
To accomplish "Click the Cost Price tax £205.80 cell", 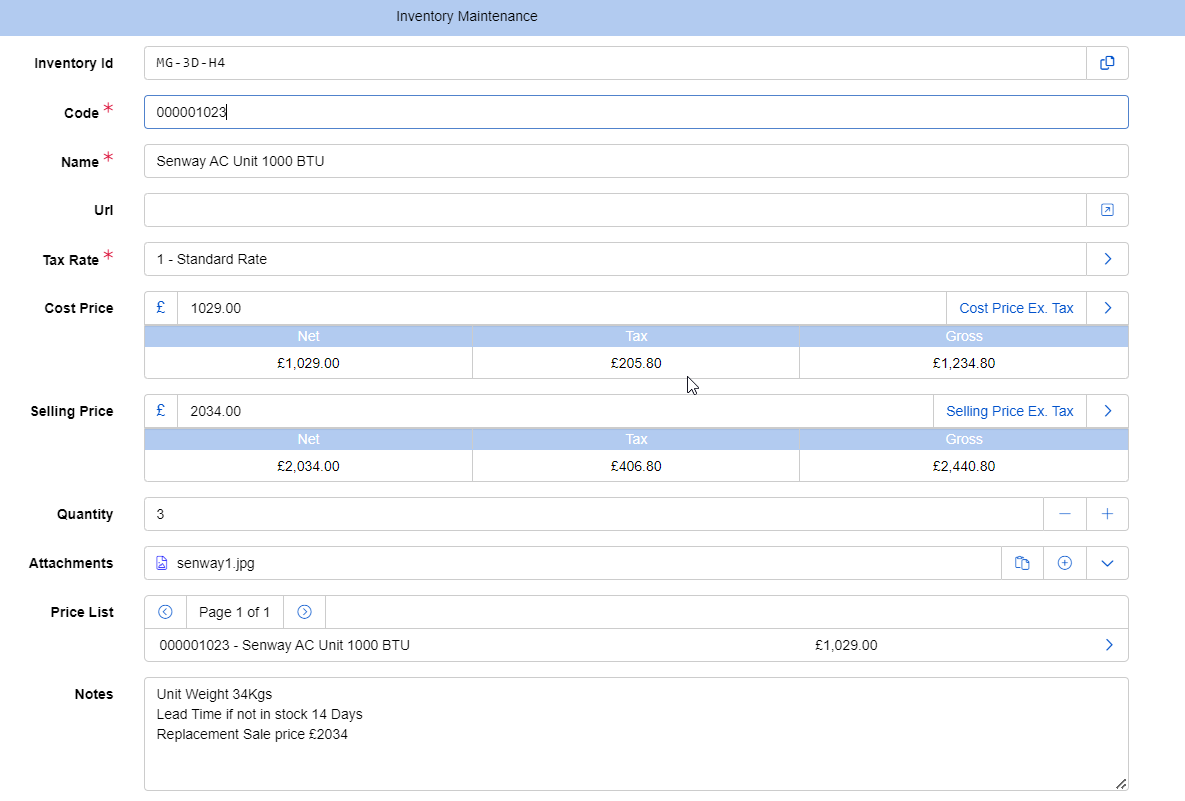I will 636,363.
